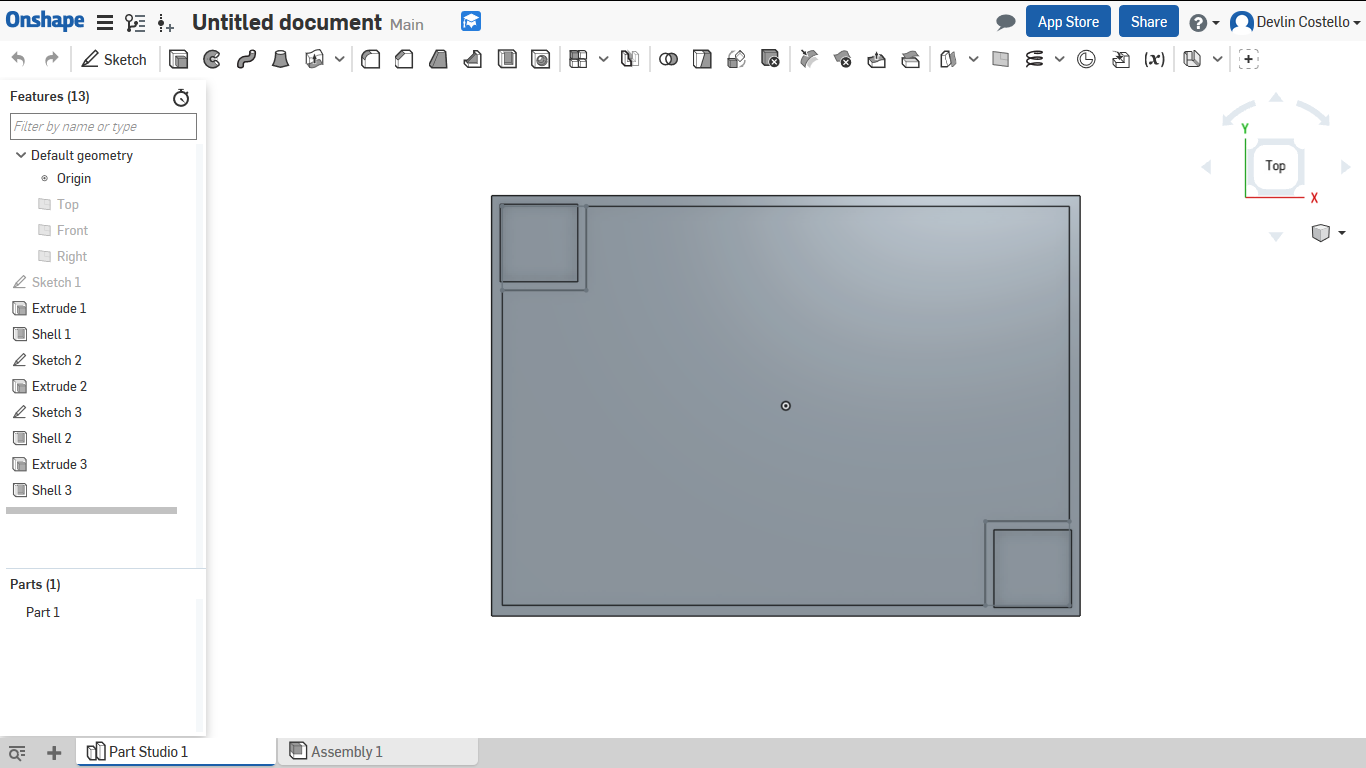
Task: Select the Derived tool
Action: coord(1121,59)
